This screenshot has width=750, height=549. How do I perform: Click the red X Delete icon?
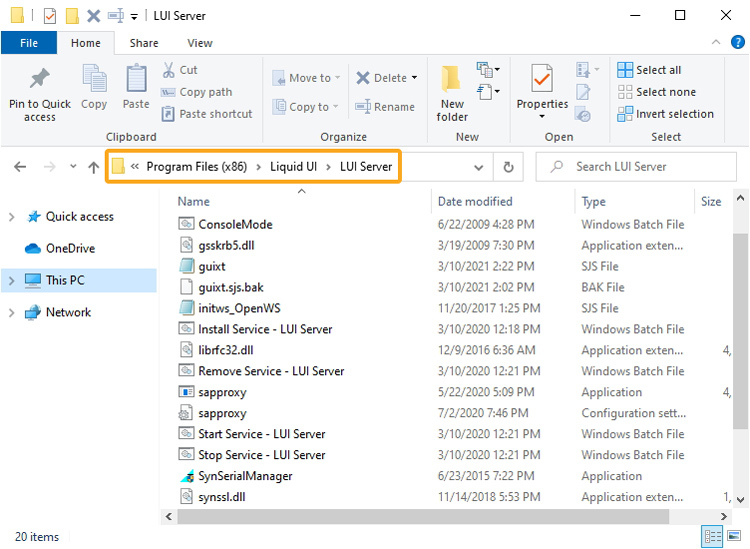363,78
